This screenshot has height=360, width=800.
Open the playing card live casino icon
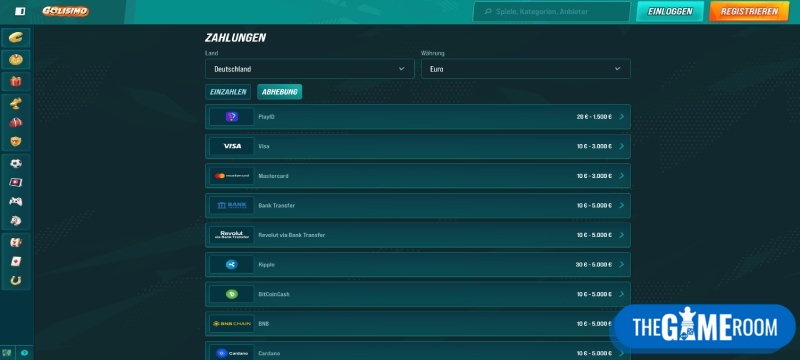click(x=16, y=261)
